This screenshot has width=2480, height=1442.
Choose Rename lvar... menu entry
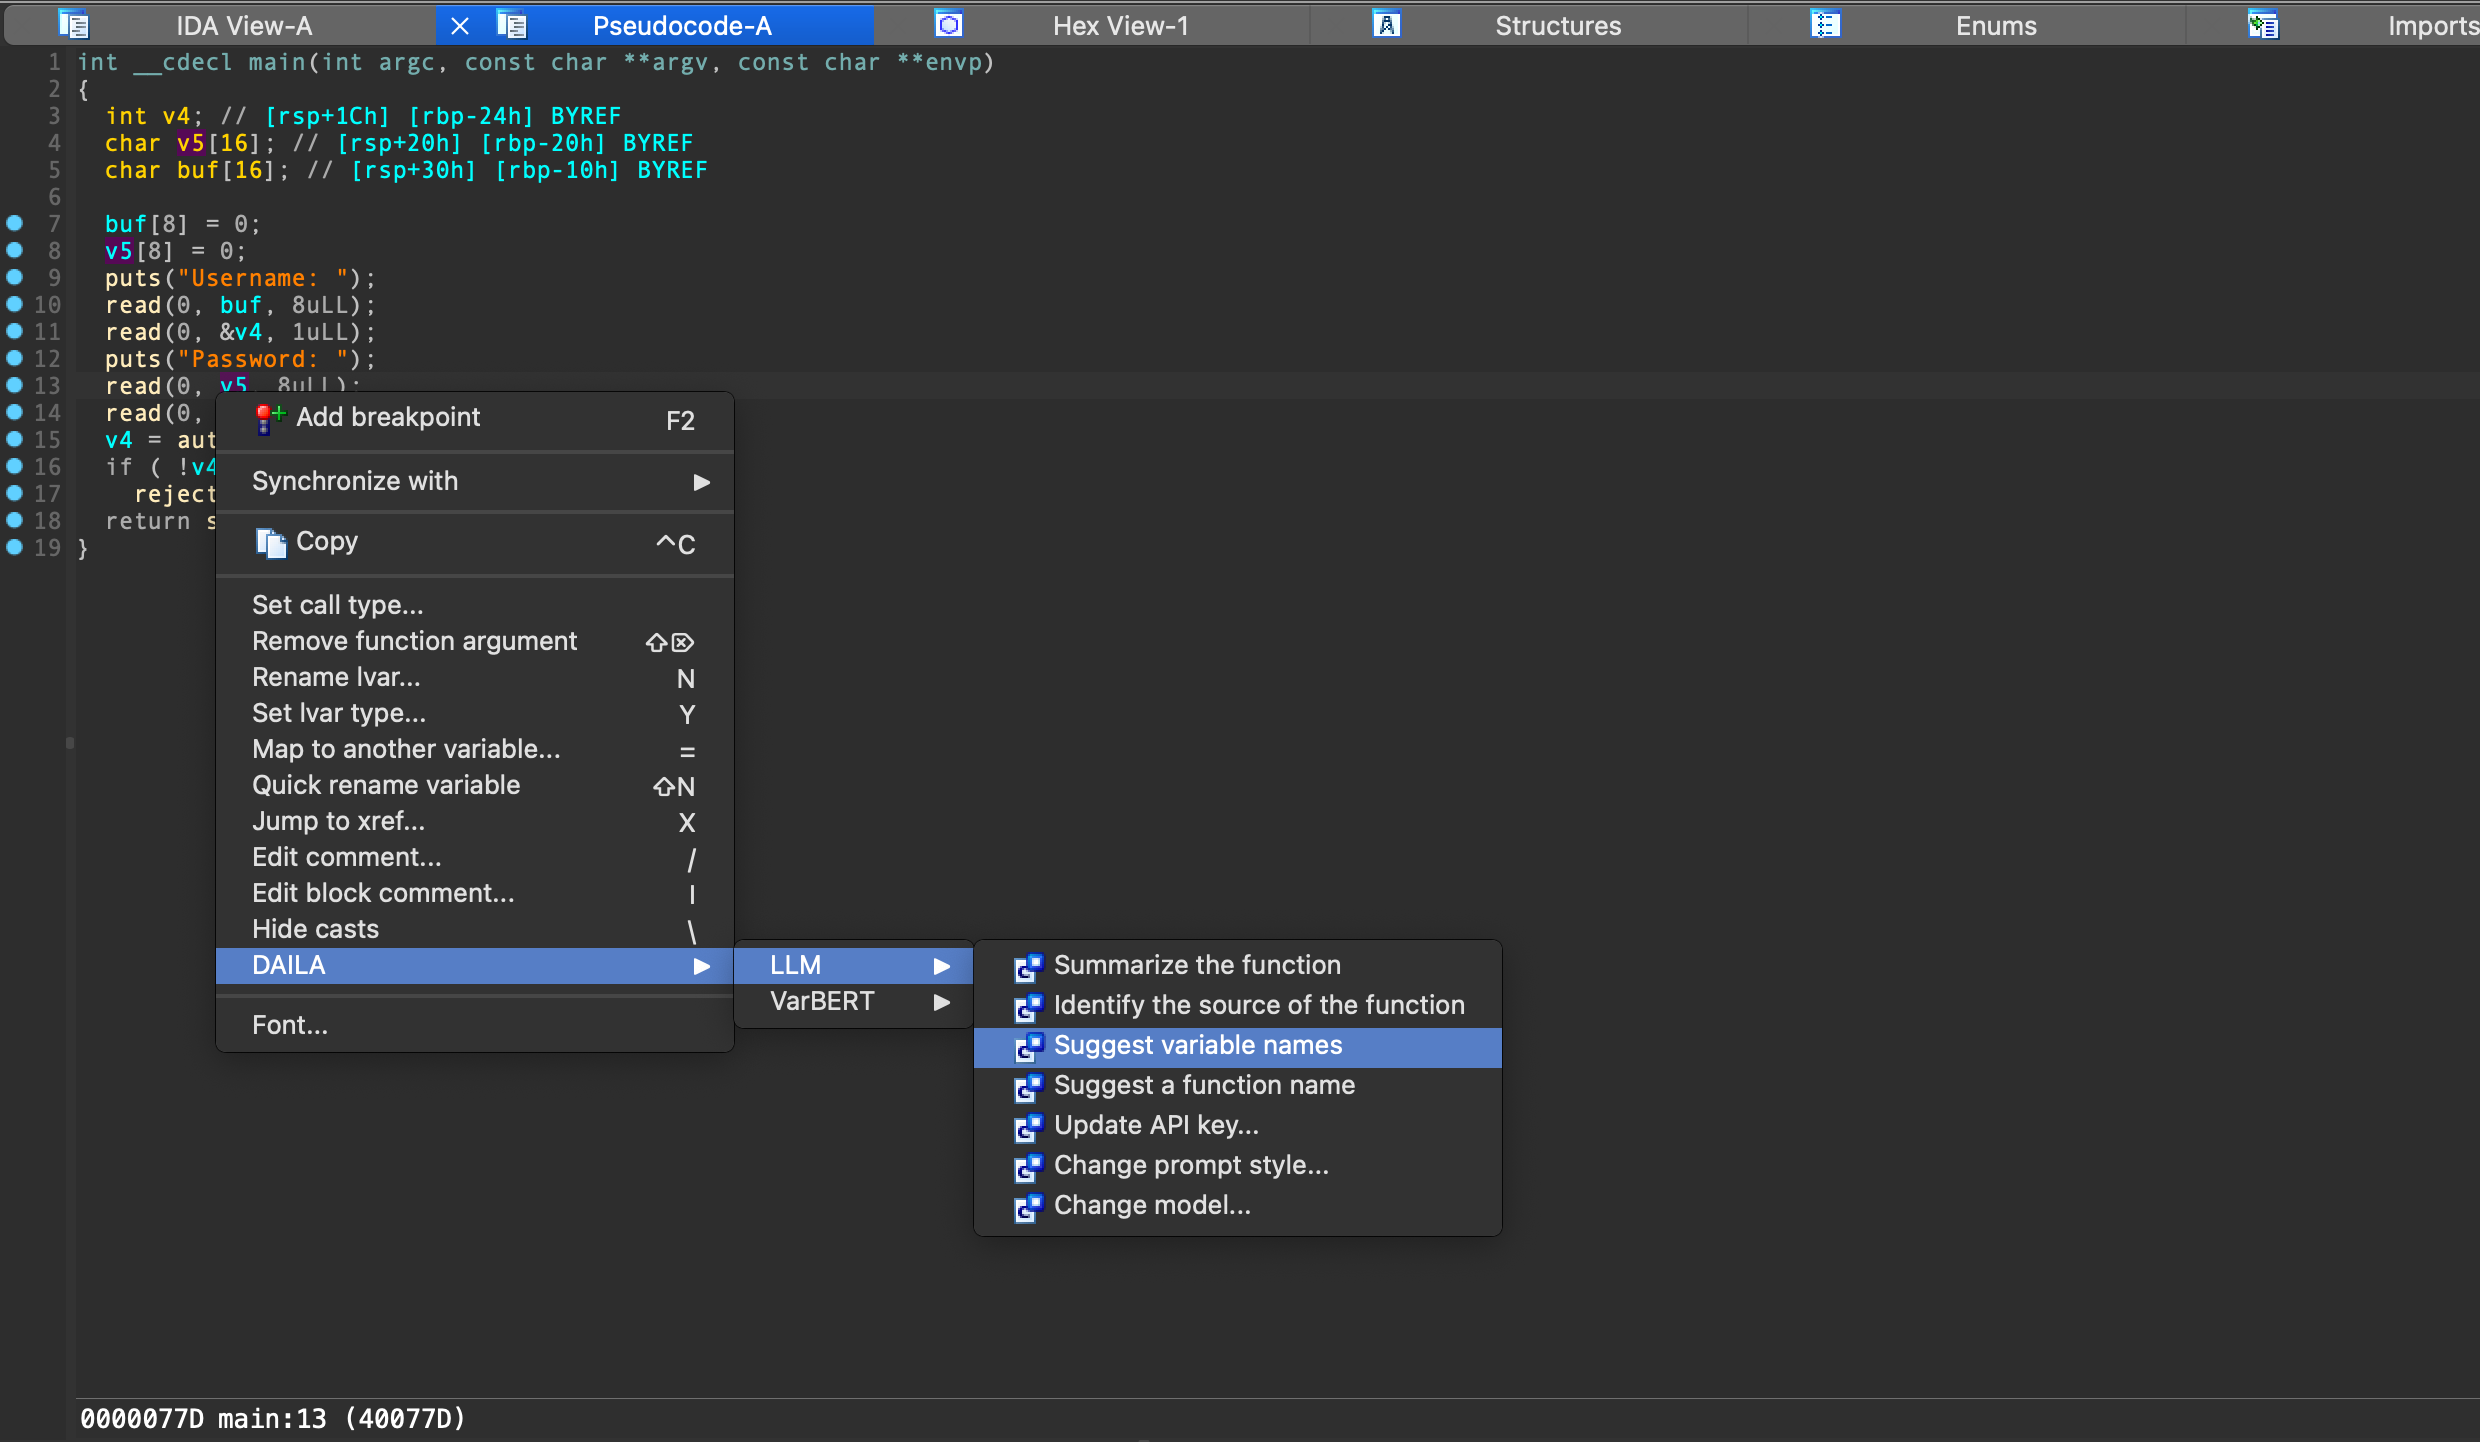336,678
